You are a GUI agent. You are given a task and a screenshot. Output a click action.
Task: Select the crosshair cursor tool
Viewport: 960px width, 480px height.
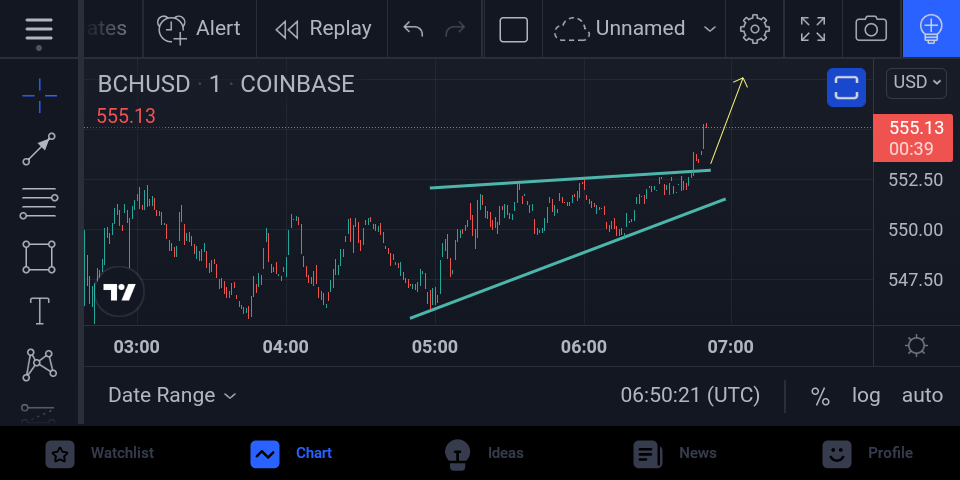[39, 96]
